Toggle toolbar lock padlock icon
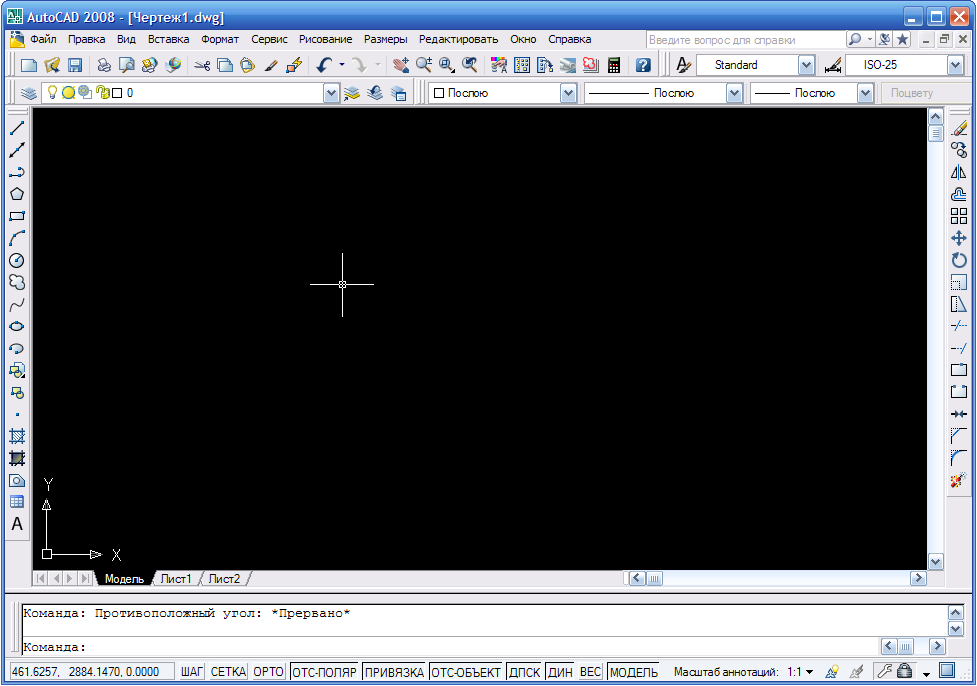 (905, 672)
